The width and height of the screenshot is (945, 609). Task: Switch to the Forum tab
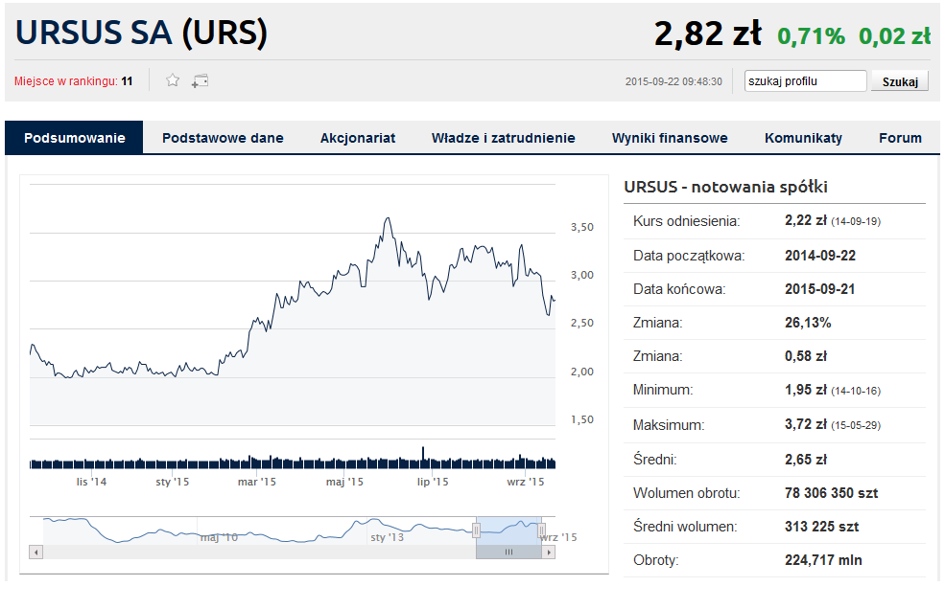tap(900, 138)
